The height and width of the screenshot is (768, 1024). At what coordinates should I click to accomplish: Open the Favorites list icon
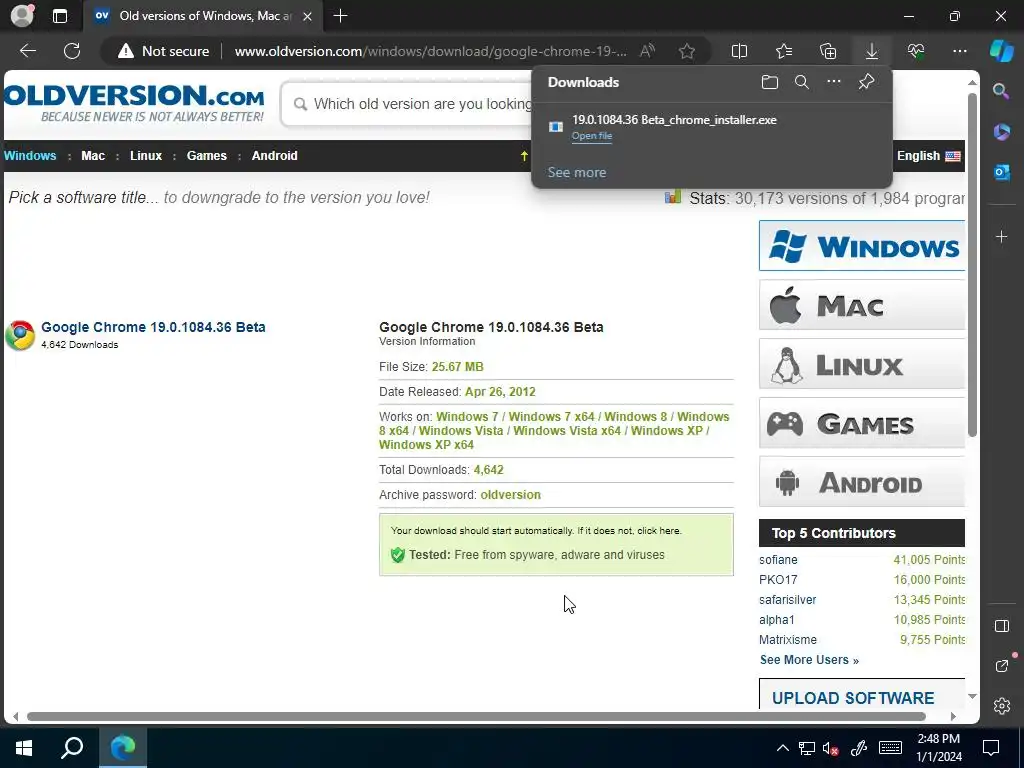click(x=784, y=51)
